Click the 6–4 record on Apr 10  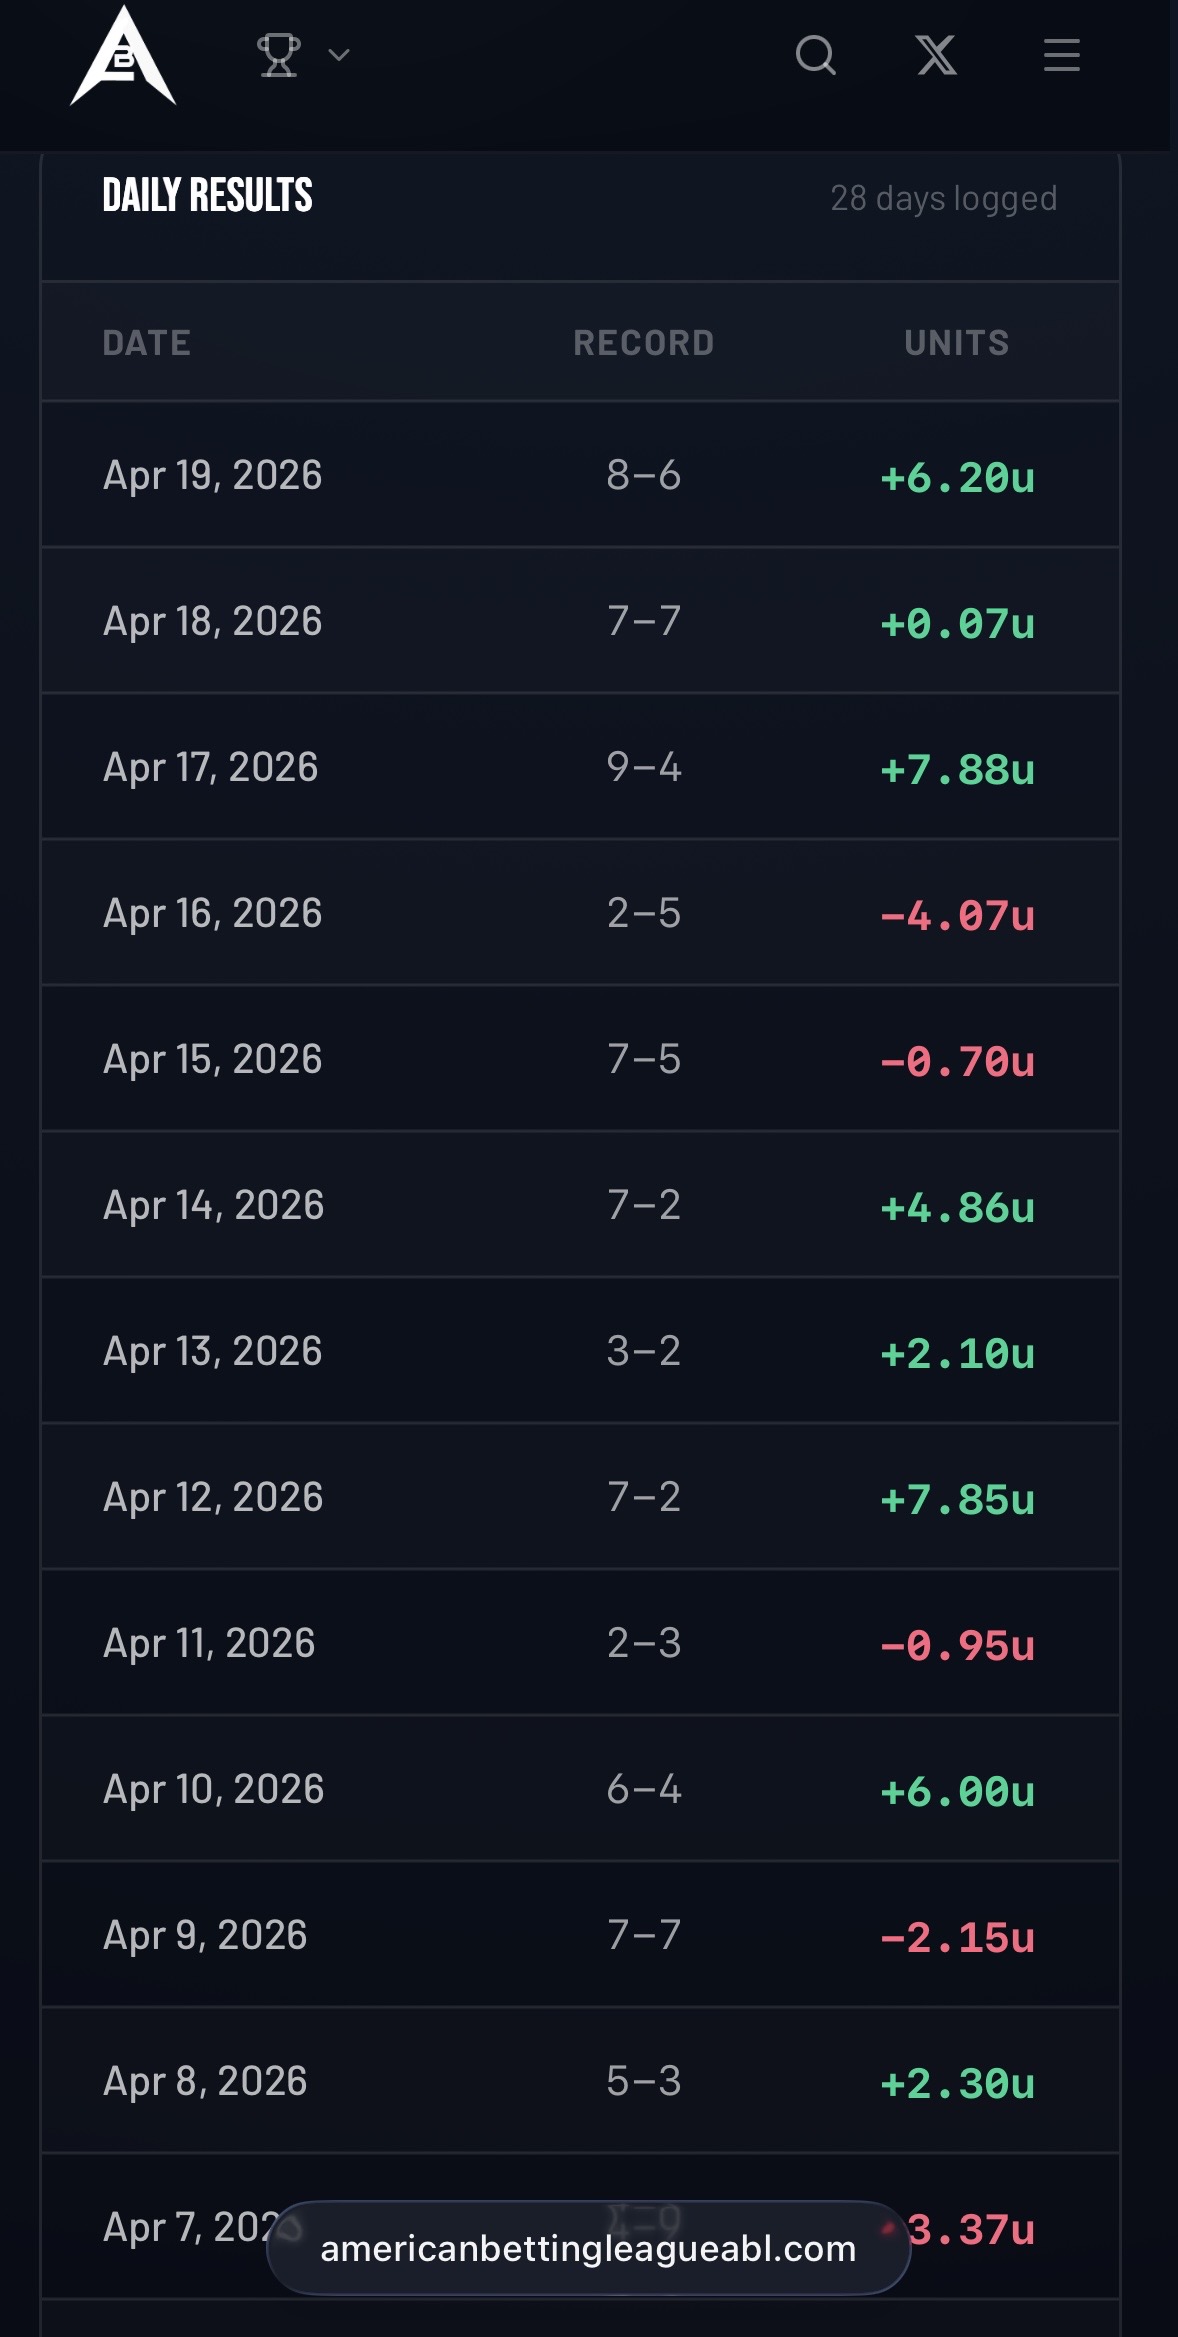643,1789
